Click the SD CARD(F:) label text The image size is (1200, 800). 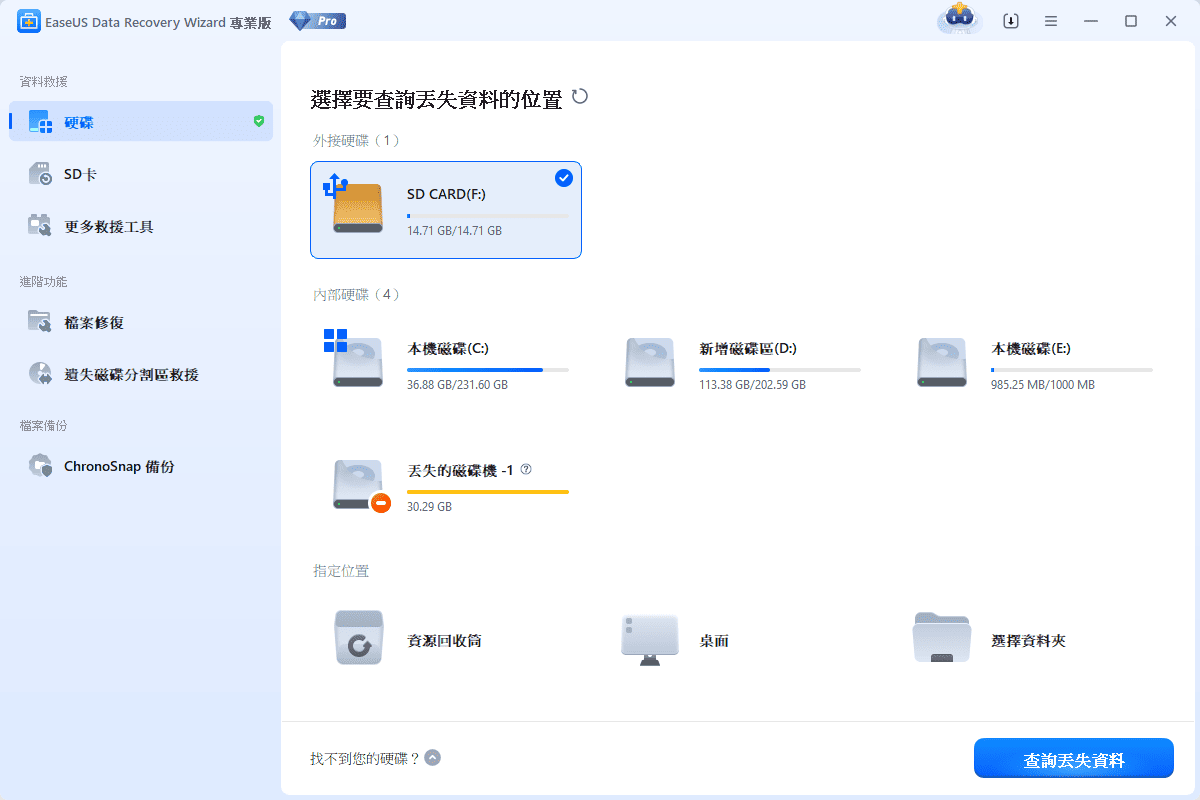pyautogui.click(x=446, y=194)
